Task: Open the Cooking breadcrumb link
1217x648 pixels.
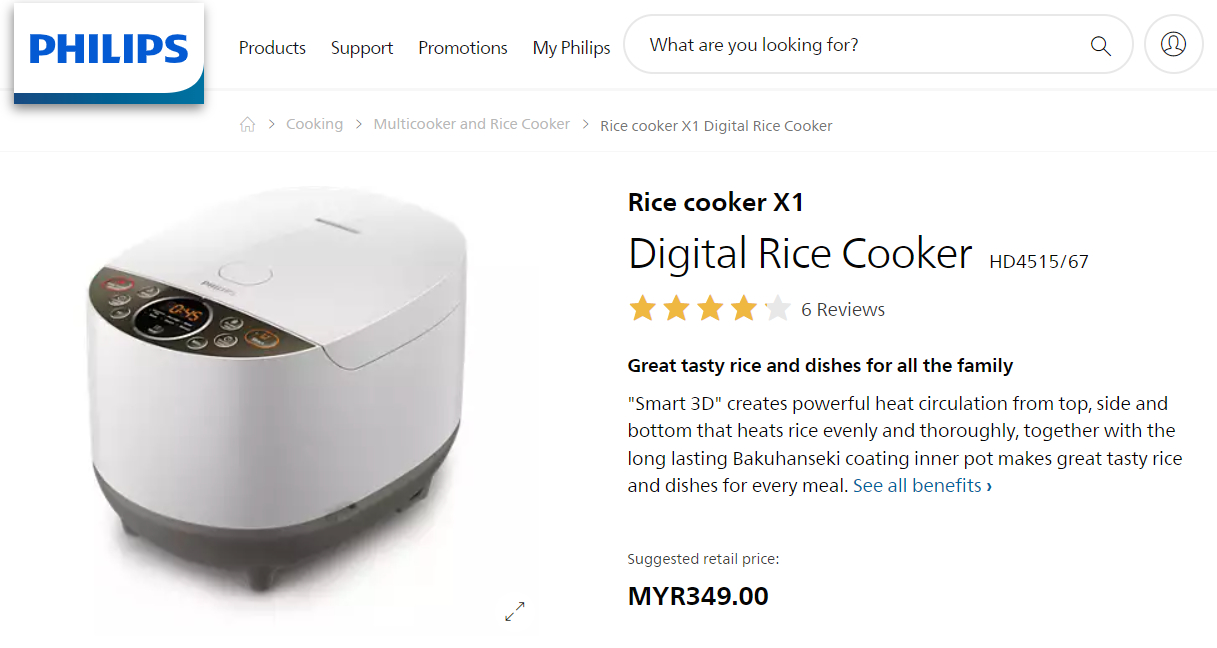Action: pos(314,123)
